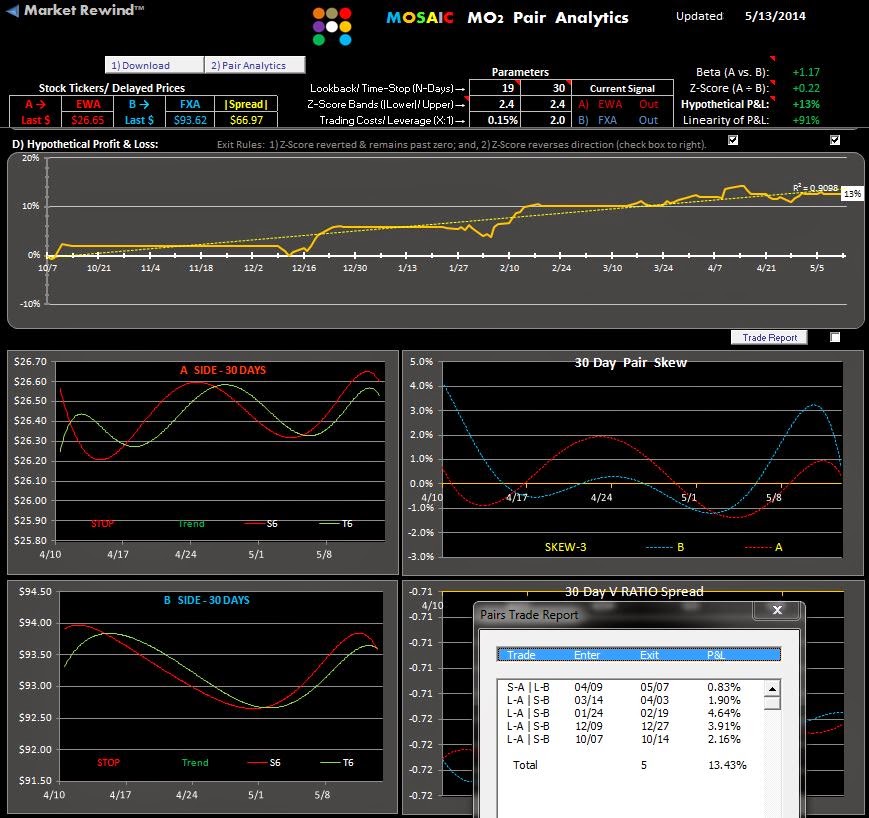Click the Leverage 2.0 cell
Viewport: 869px width, 818px height.
click(546, 120)
